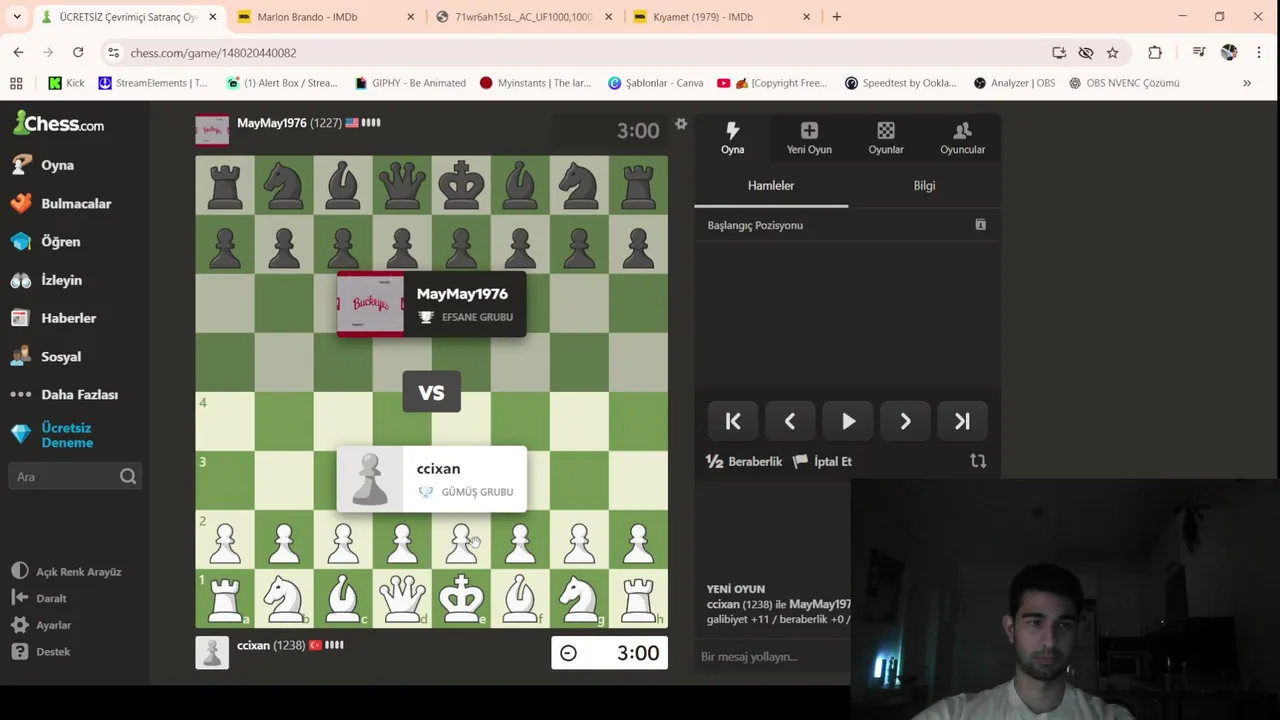
Task: Switch to Kıyamet (1979) IMDb tab
Action: coord(723,17)
